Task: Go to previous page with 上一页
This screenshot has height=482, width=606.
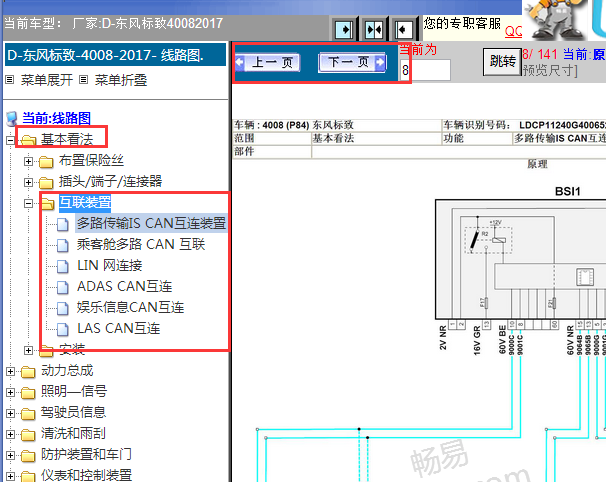Action: point(267,62)
